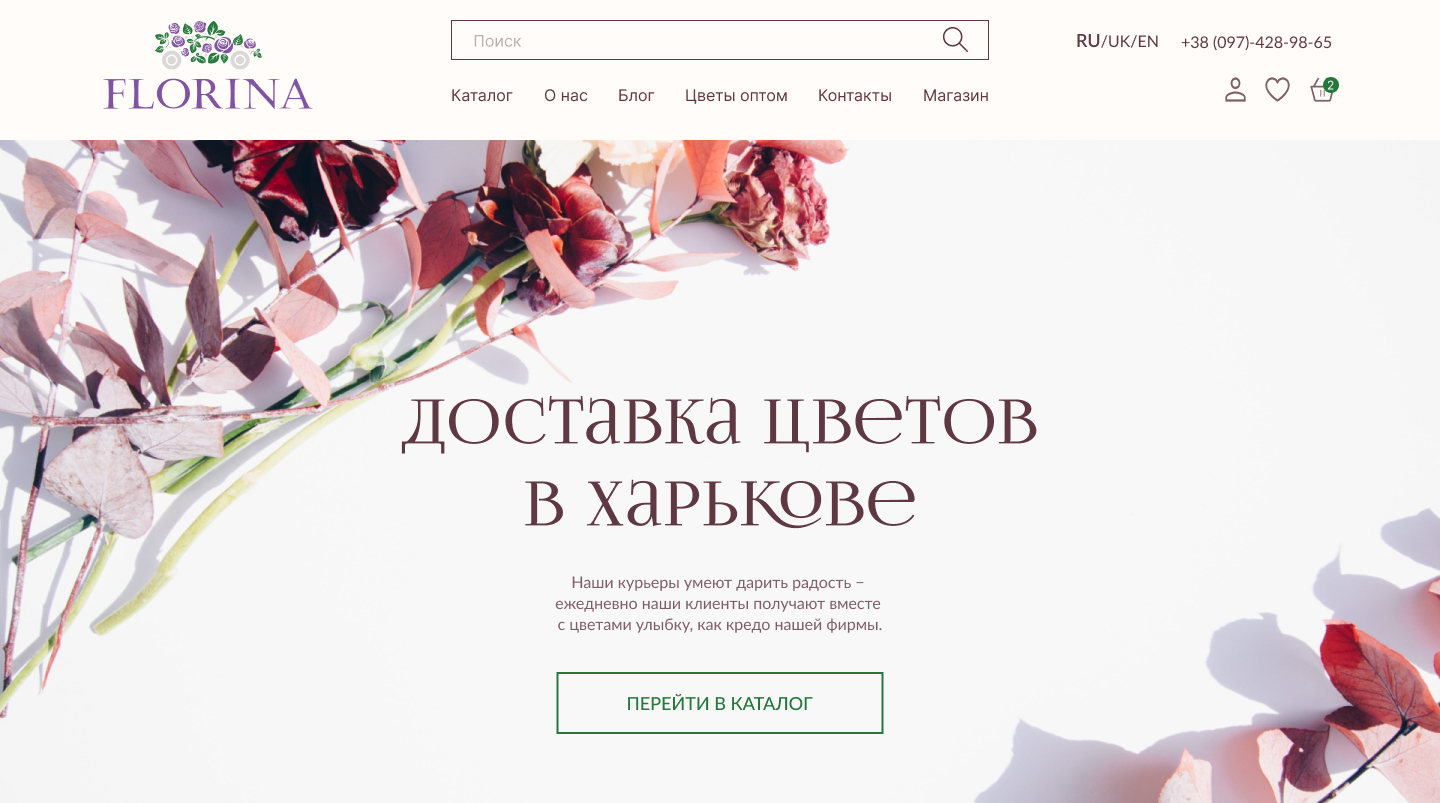Screen dimensions: 1440x803
Task: Open the Цветы оптом page
Action: click(736, 96)
